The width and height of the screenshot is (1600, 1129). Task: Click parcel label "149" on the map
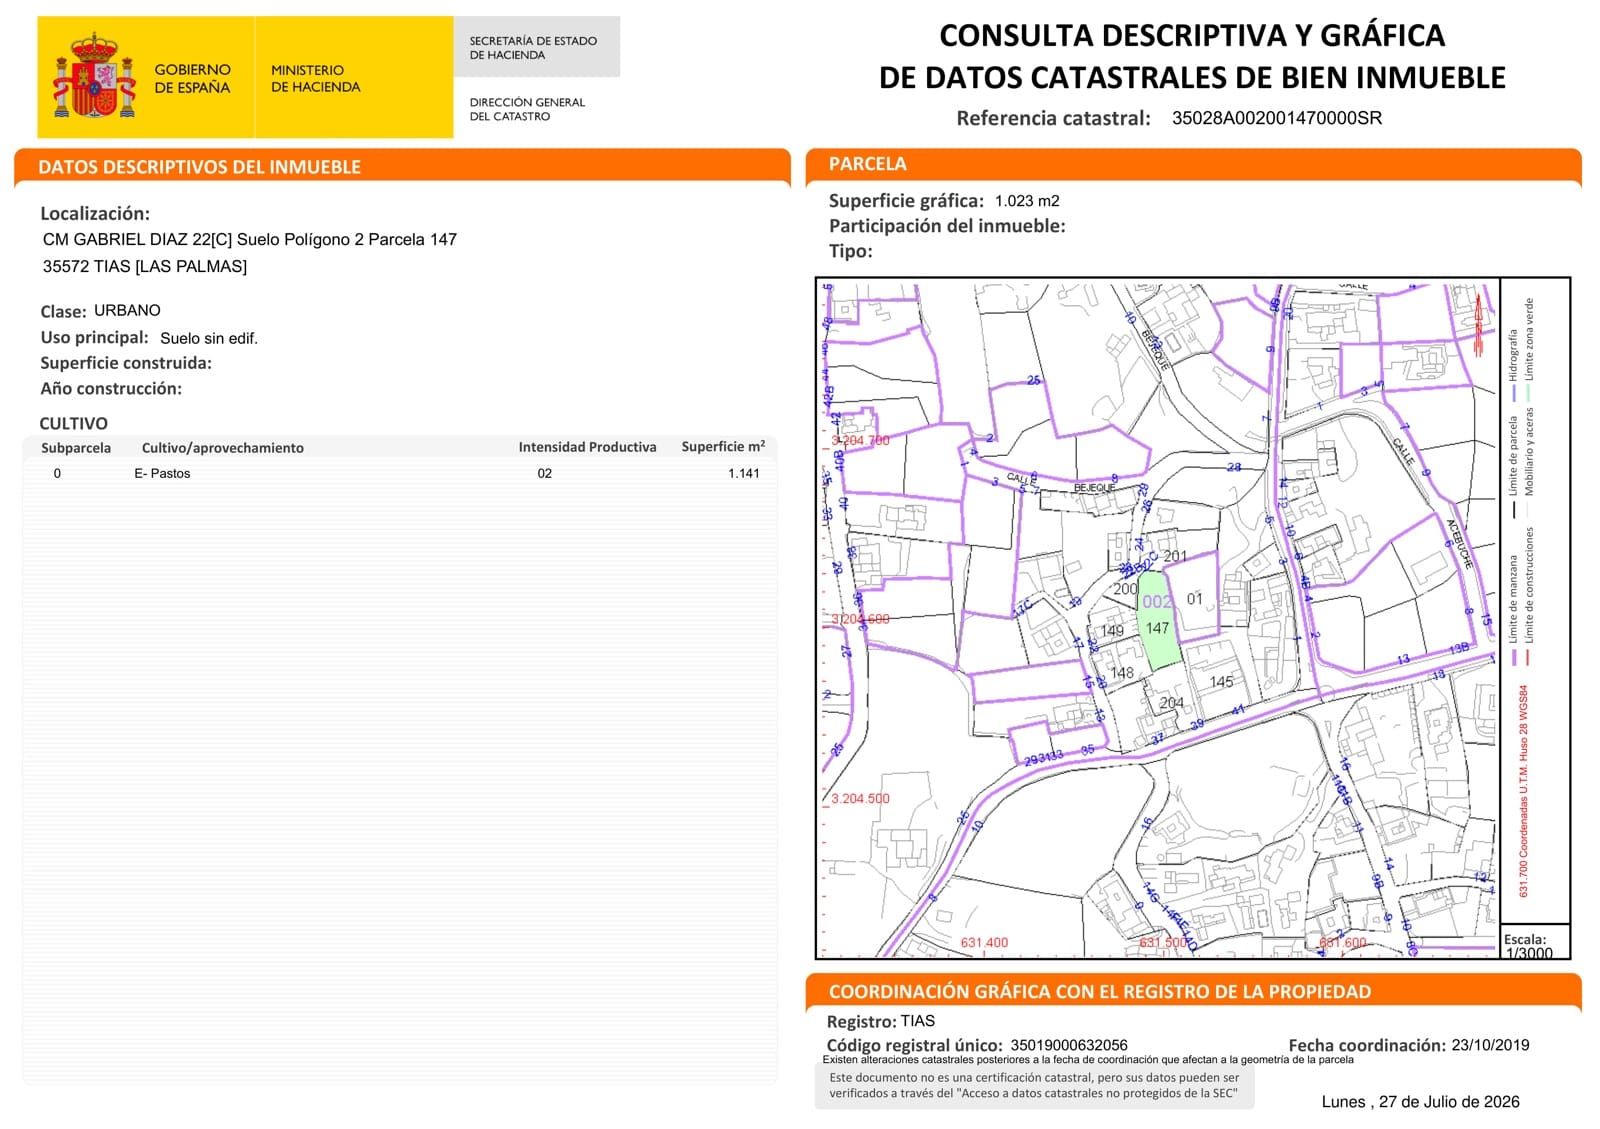1112,631
